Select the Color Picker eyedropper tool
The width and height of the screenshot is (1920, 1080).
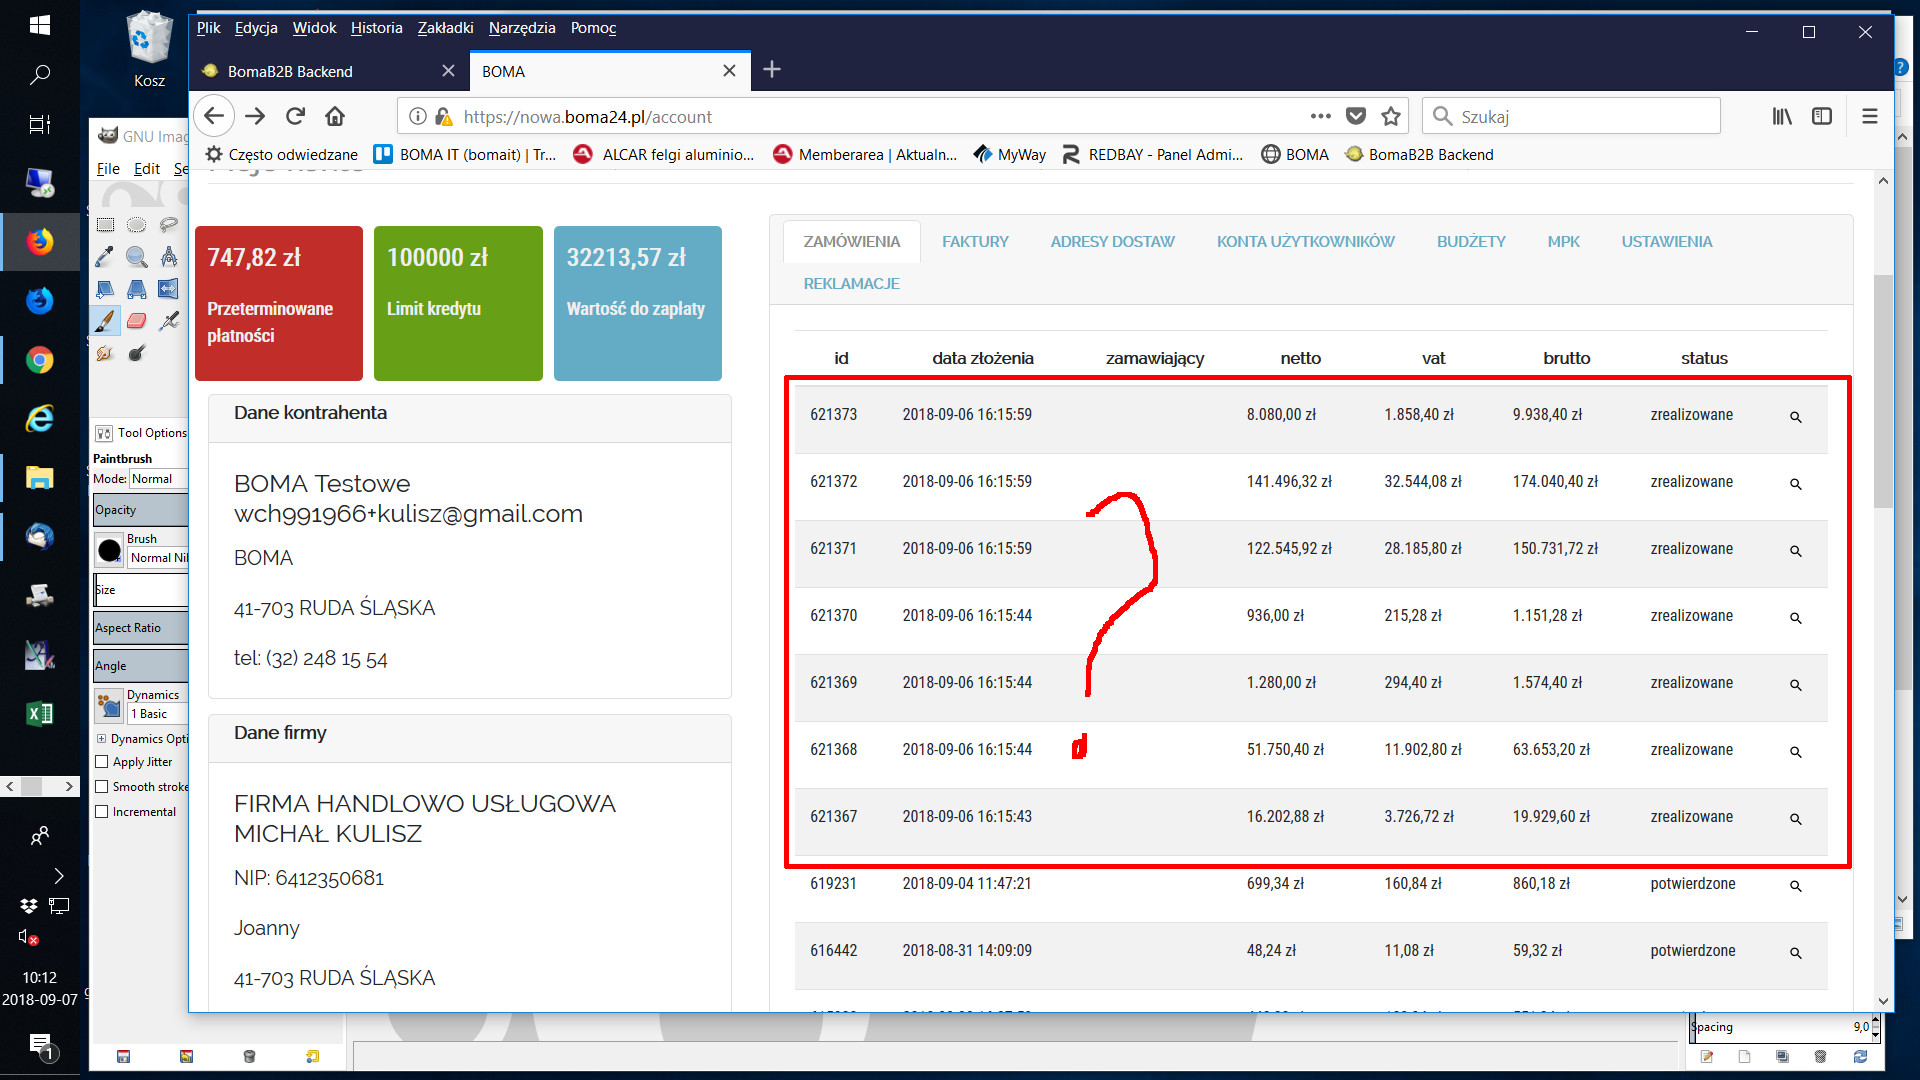(104, 257)
